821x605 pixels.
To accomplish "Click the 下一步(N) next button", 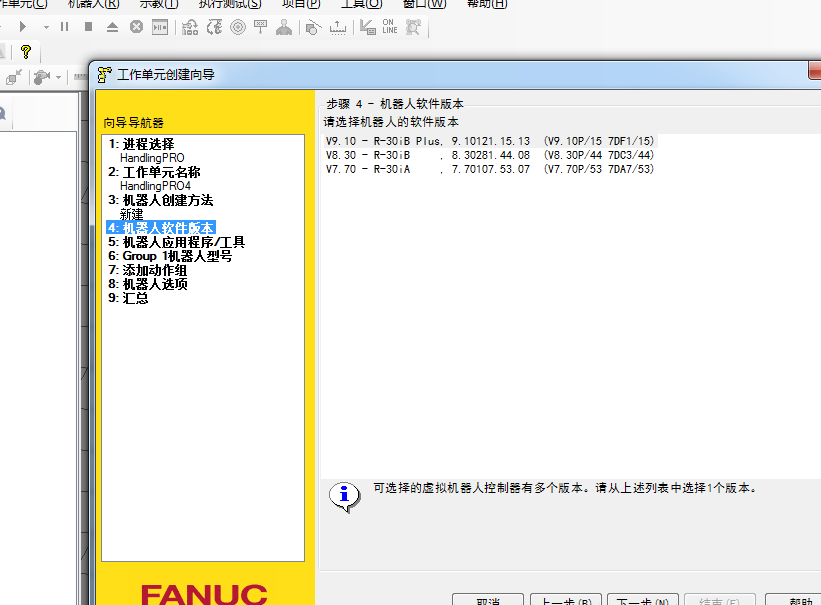I will [x=643, y=600].
